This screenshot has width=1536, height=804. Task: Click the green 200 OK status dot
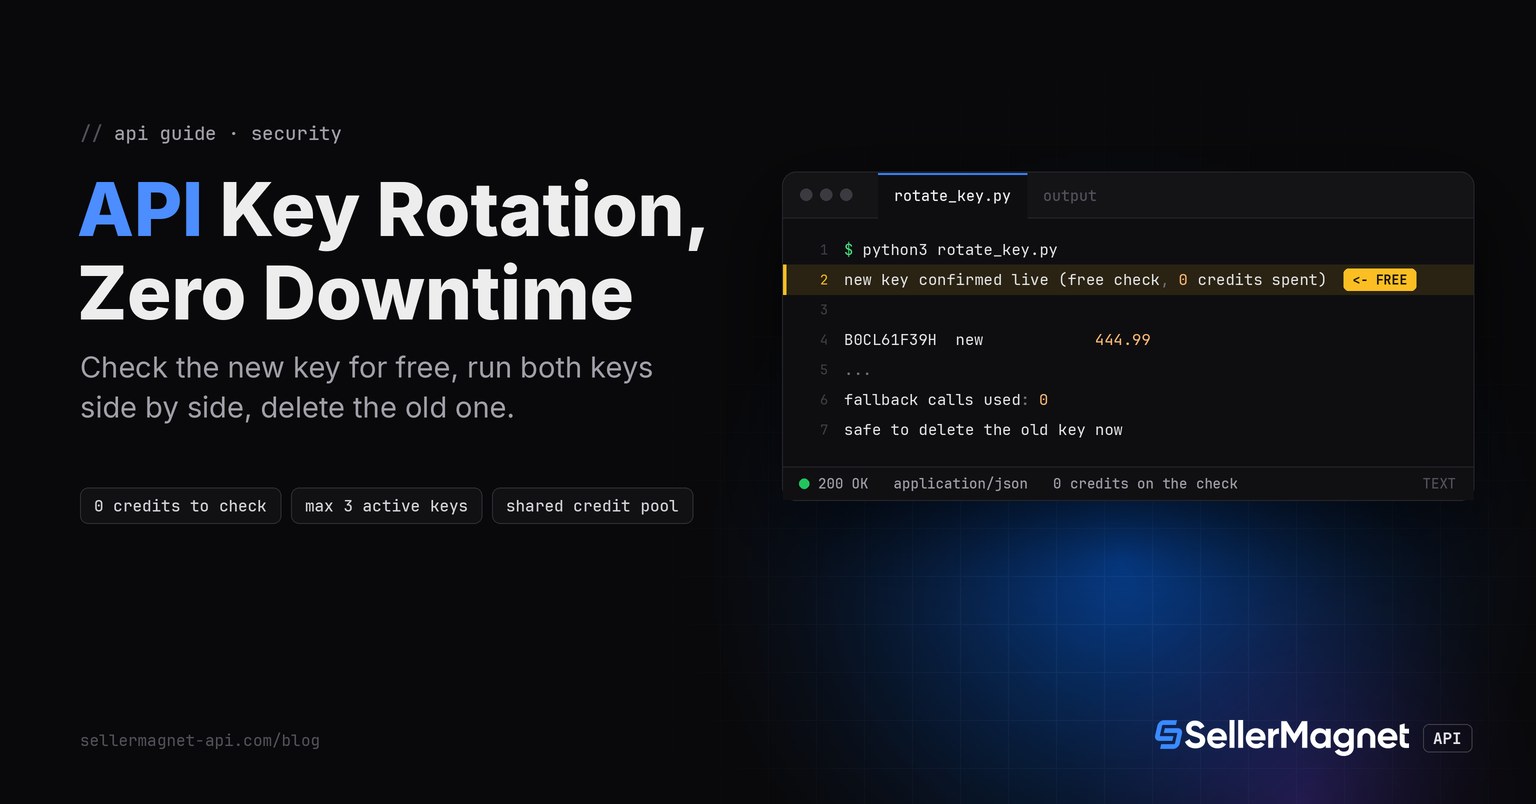(804, 484)
